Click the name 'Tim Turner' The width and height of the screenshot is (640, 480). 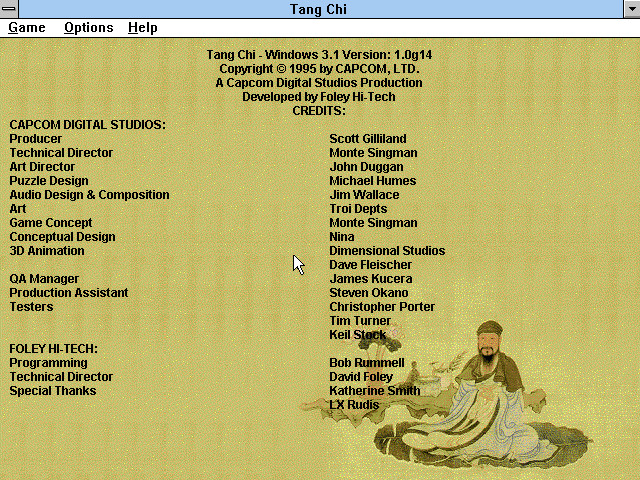(x=360, y=321)
